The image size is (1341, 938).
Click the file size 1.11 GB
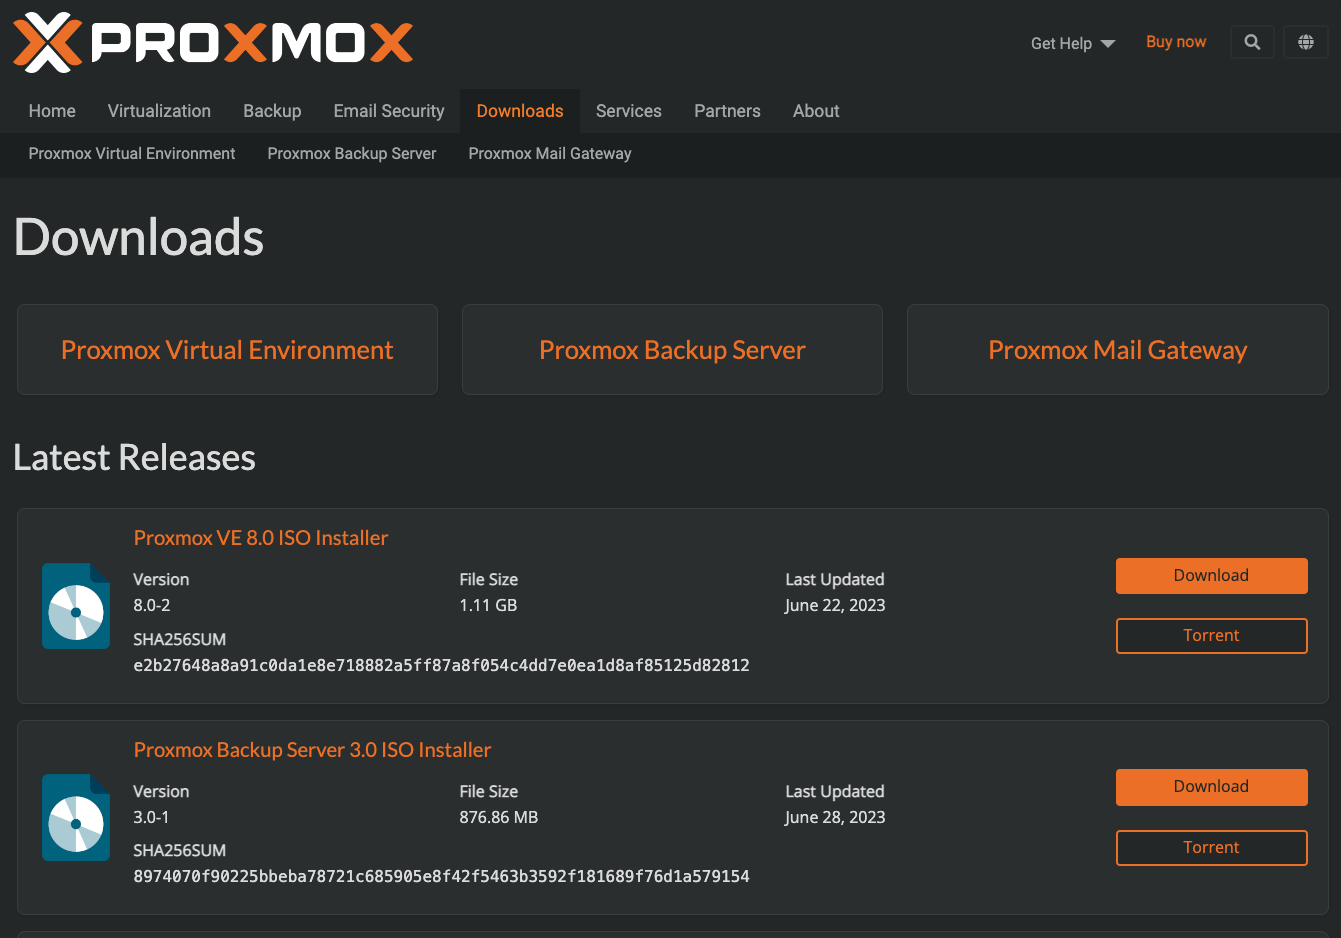click(x=488, y=605)
